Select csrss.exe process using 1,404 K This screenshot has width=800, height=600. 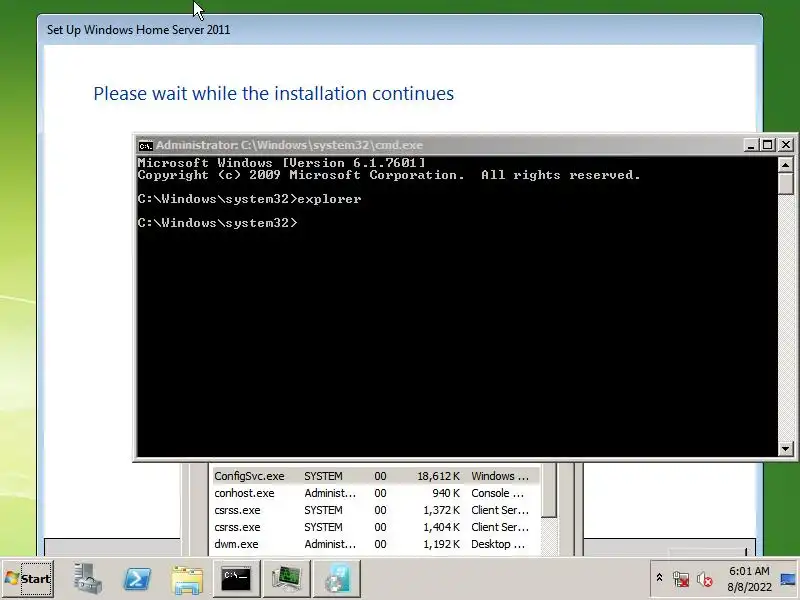376,527
